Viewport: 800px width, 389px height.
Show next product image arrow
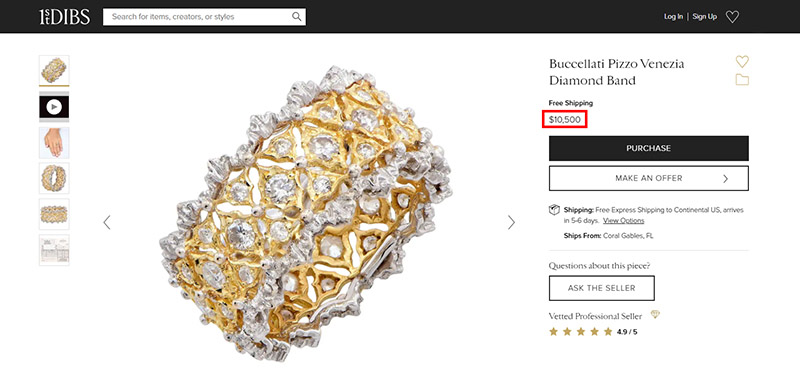[511, 222]
